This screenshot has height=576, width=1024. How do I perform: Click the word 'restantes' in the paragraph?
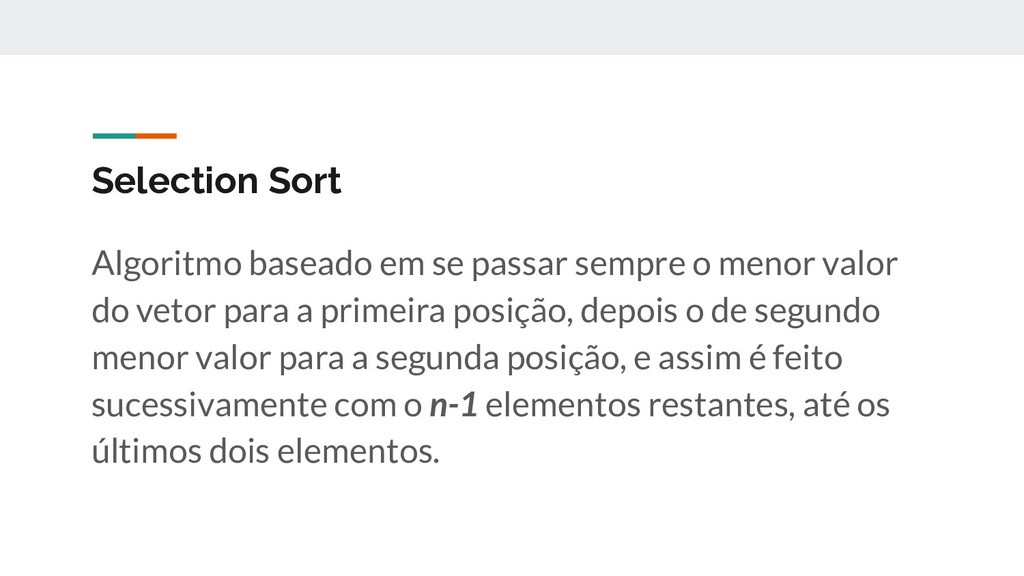(721, 405)
